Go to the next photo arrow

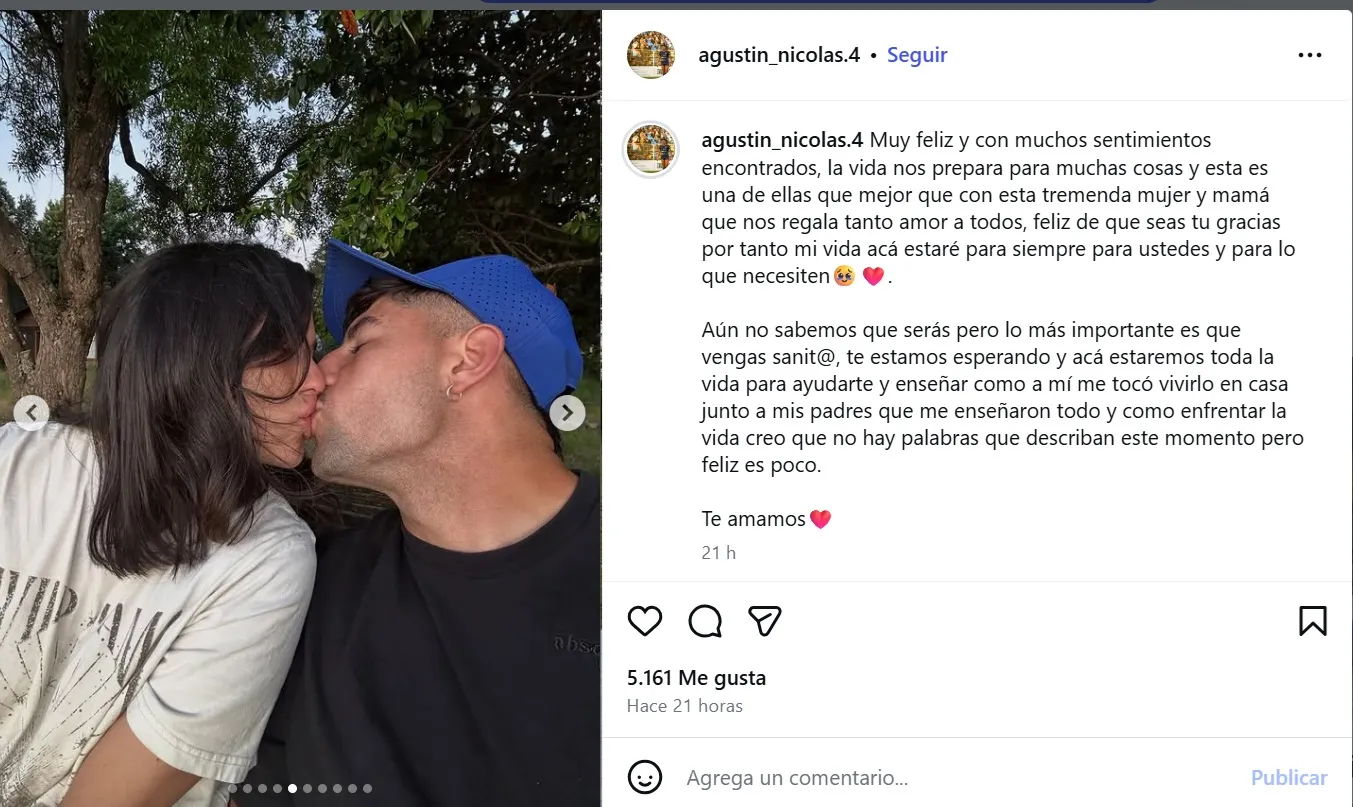coord(567,412)
